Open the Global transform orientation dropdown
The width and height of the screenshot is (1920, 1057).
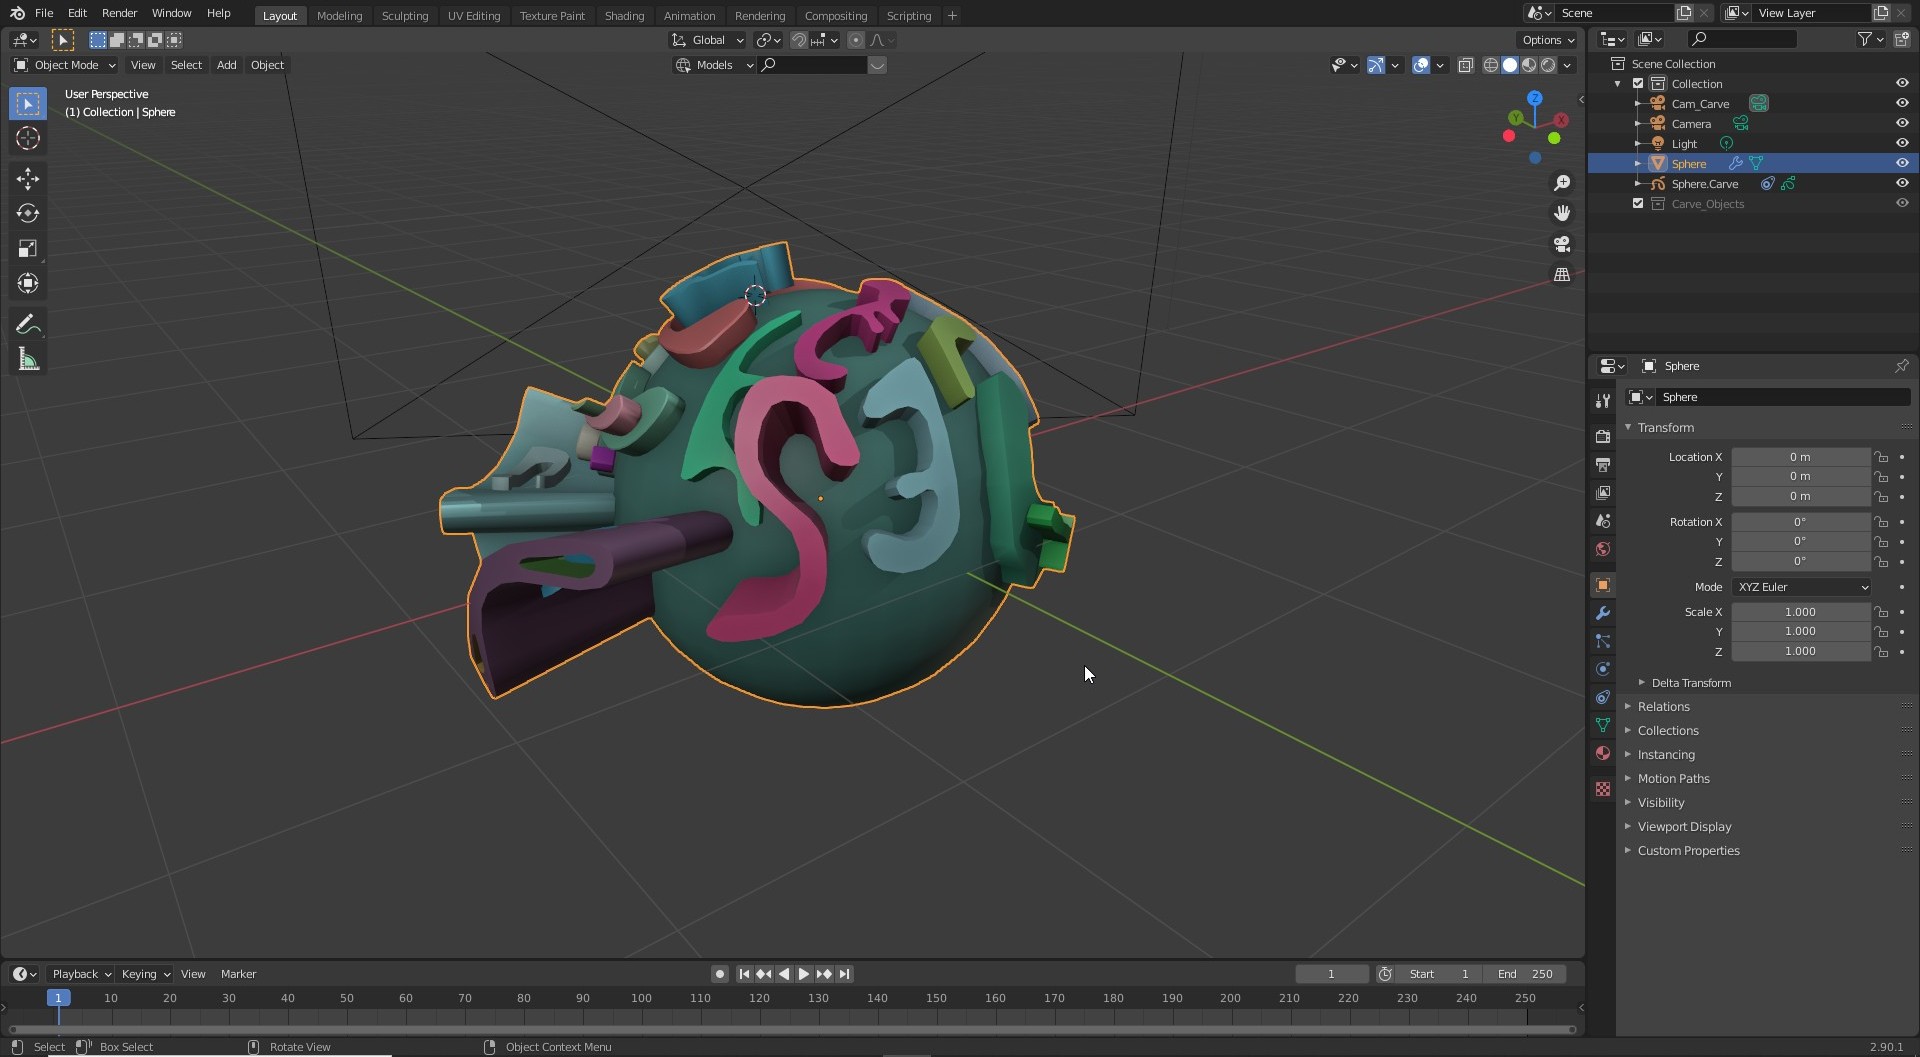(708, 40)
